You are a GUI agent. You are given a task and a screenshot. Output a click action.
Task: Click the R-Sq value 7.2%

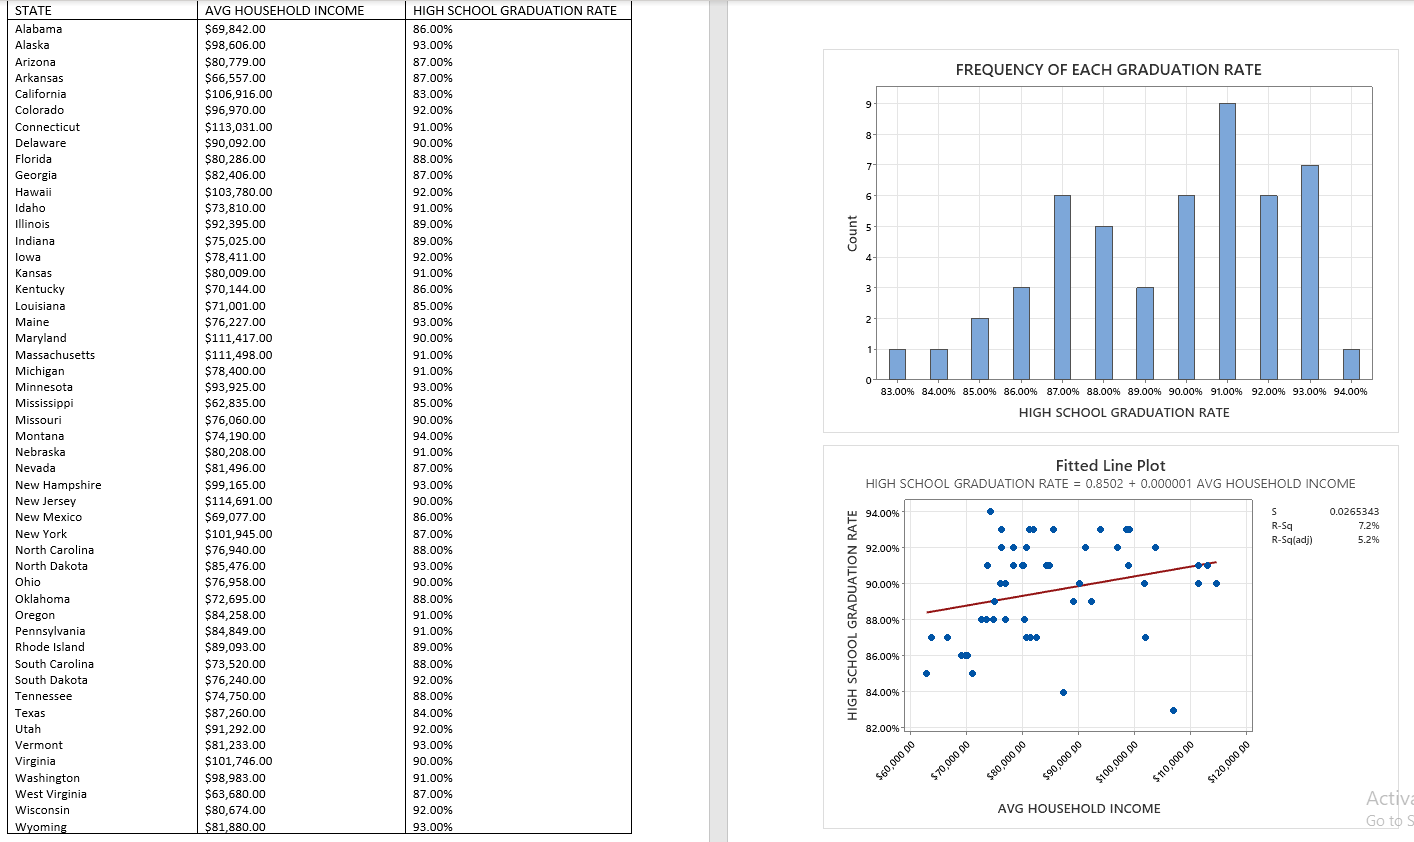click(1369, 525)
